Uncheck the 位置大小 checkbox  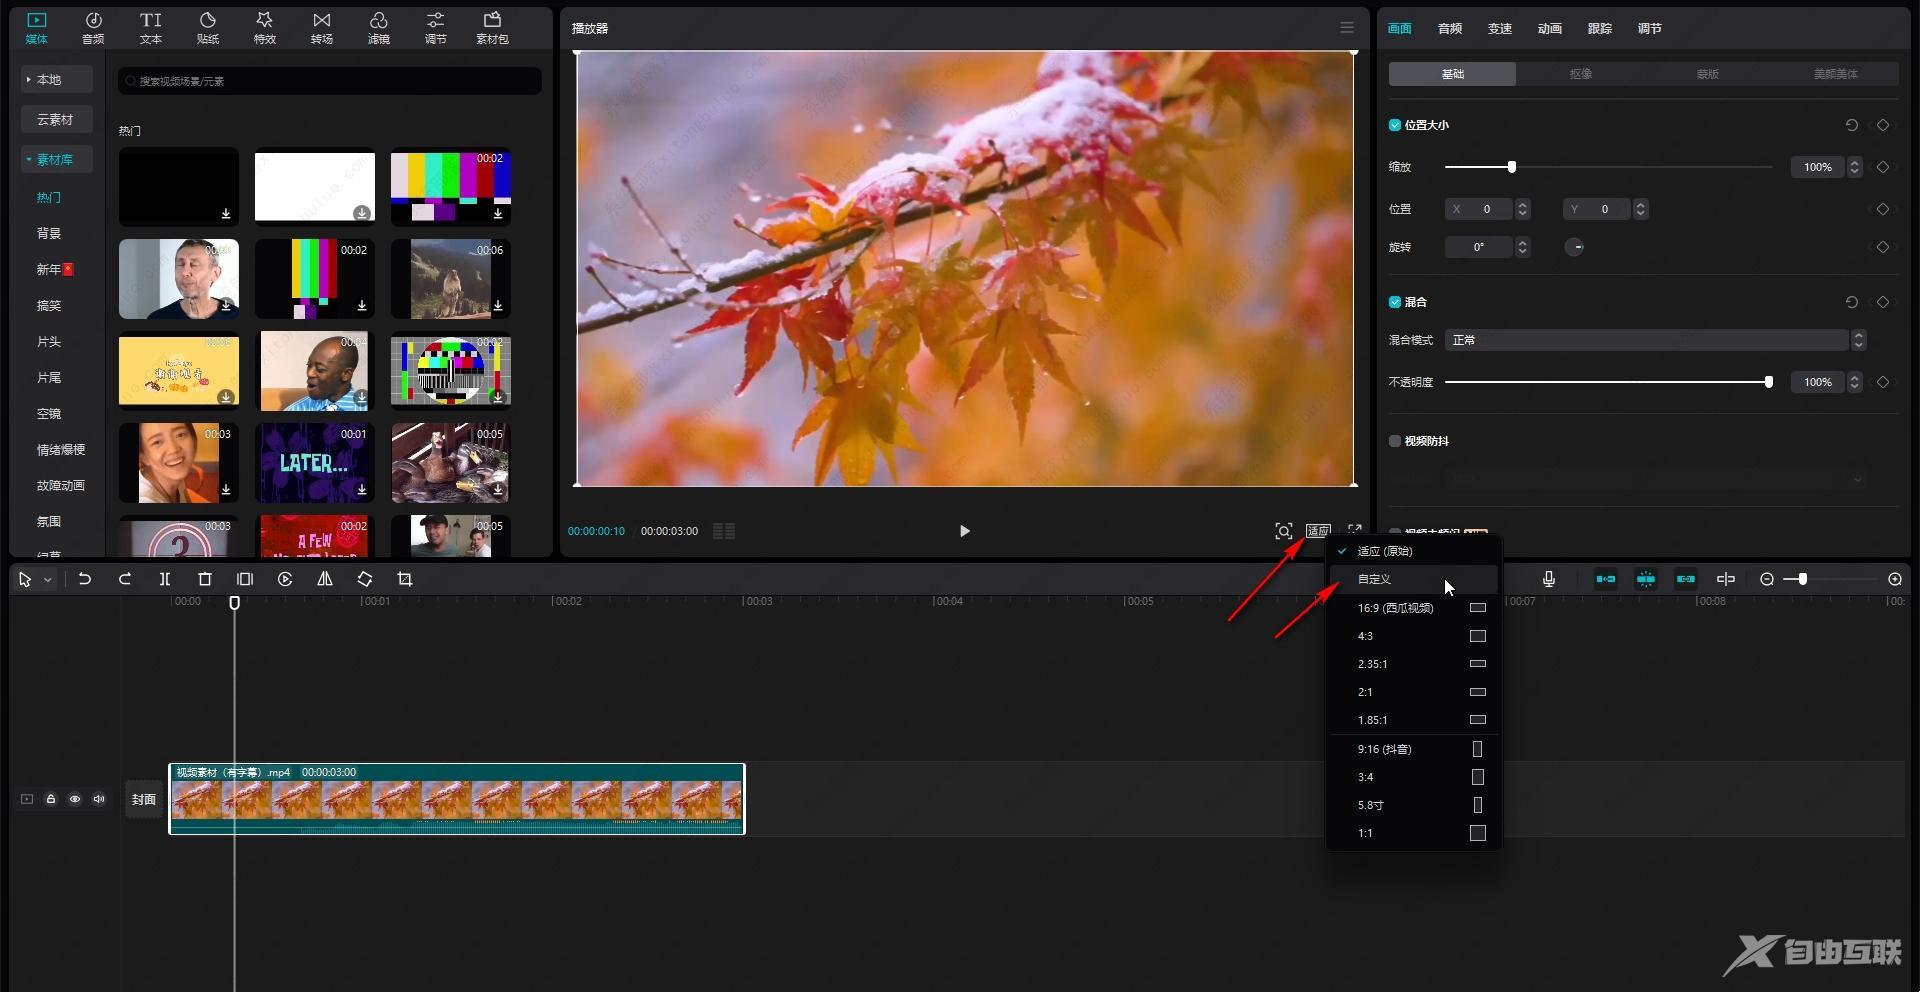click(1395, 125)
